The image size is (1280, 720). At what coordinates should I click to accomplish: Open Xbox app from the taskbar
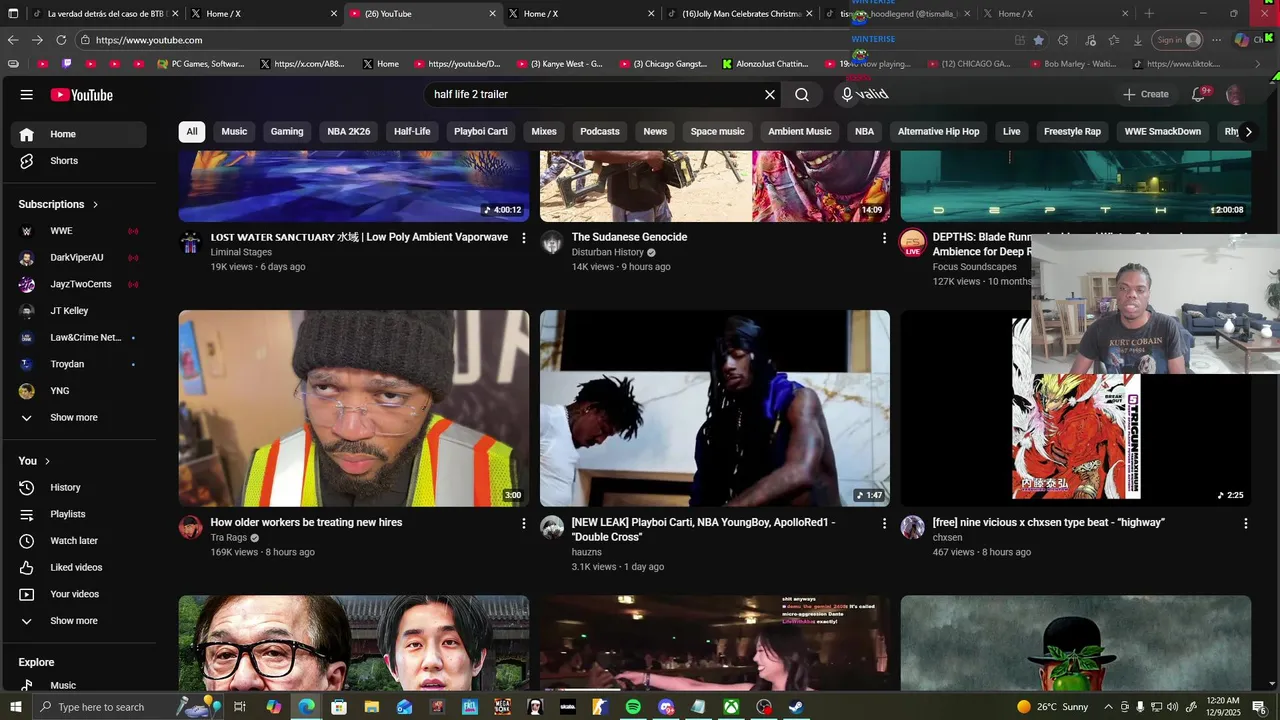(x=731, y=707)
